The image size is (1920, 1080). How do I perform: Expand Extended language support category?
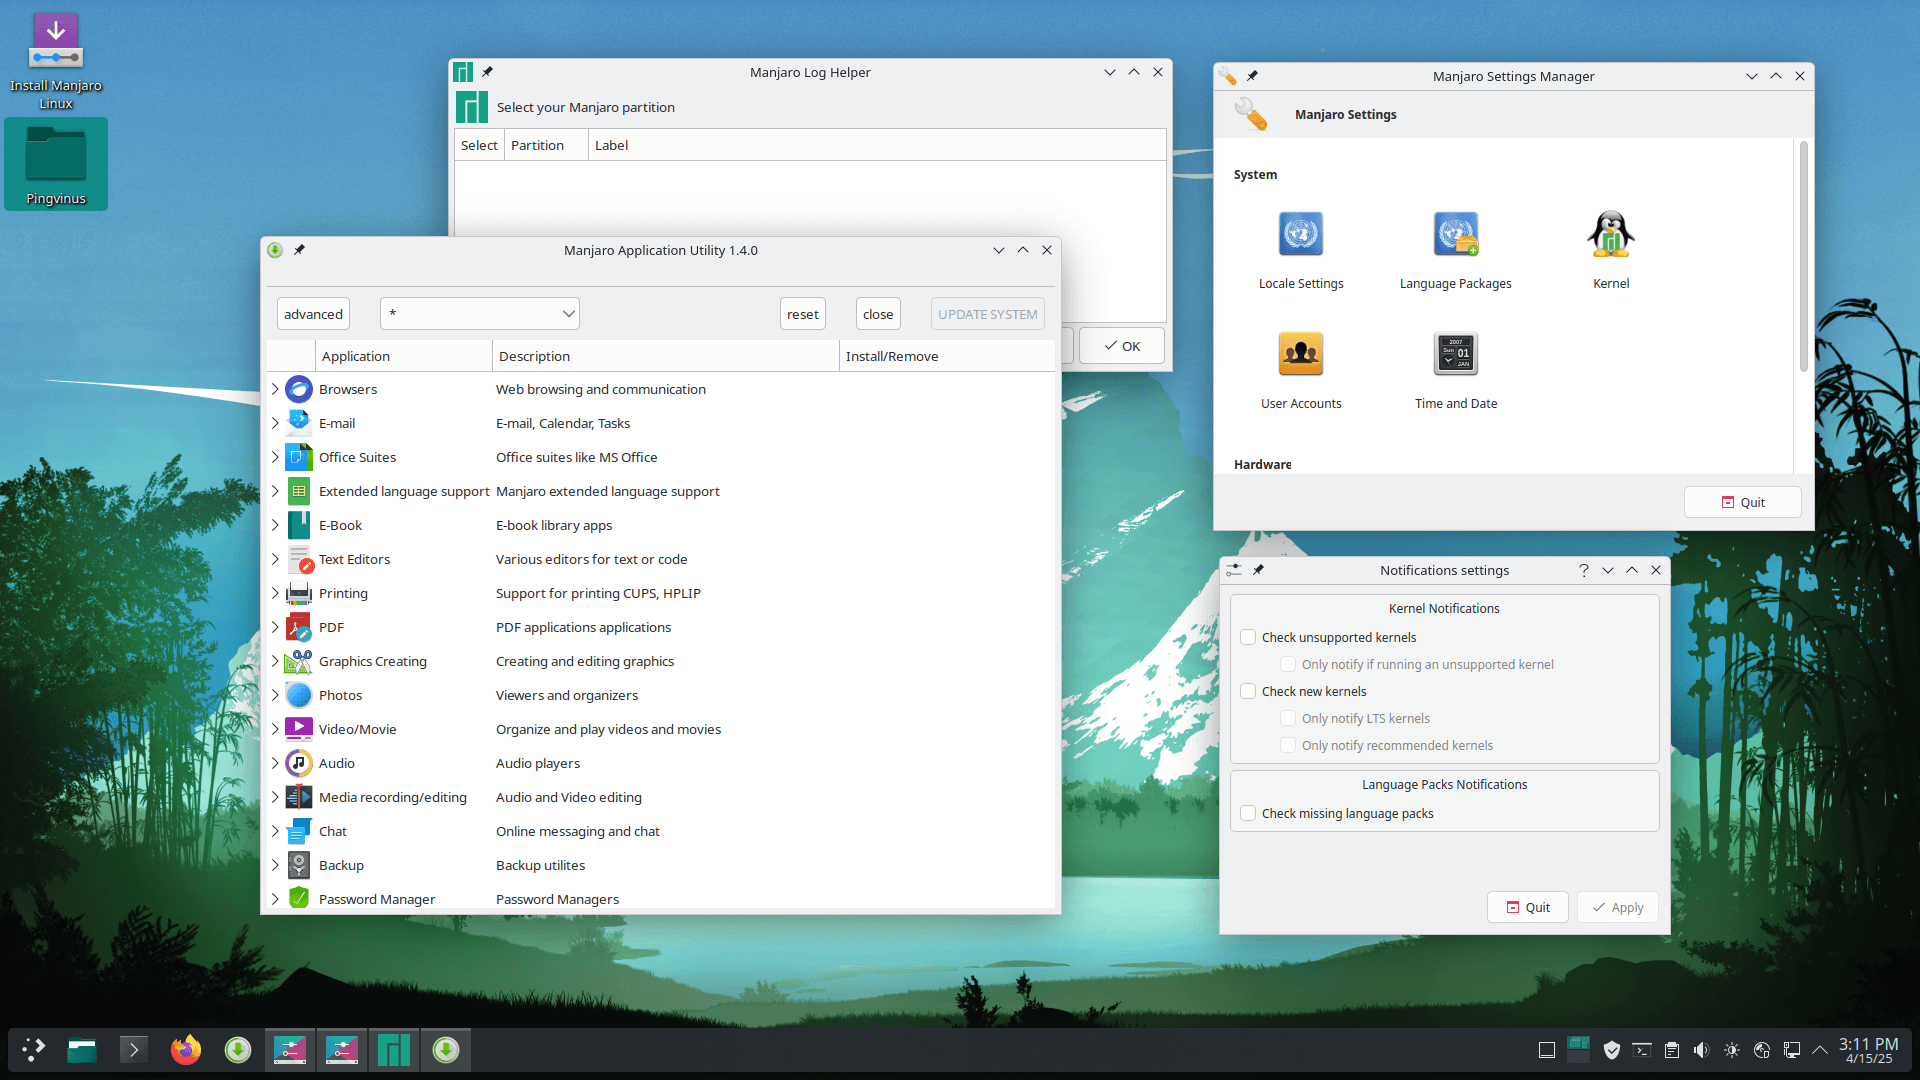pyautogui.click(x=275, y=491)
